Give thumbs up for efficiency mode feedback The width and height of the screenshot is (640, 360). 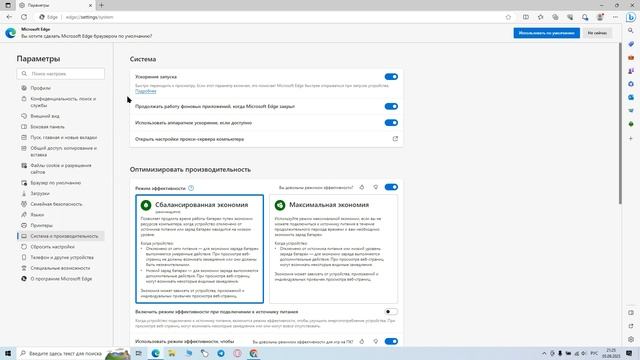pyautogui.click(x=362, y=187)
